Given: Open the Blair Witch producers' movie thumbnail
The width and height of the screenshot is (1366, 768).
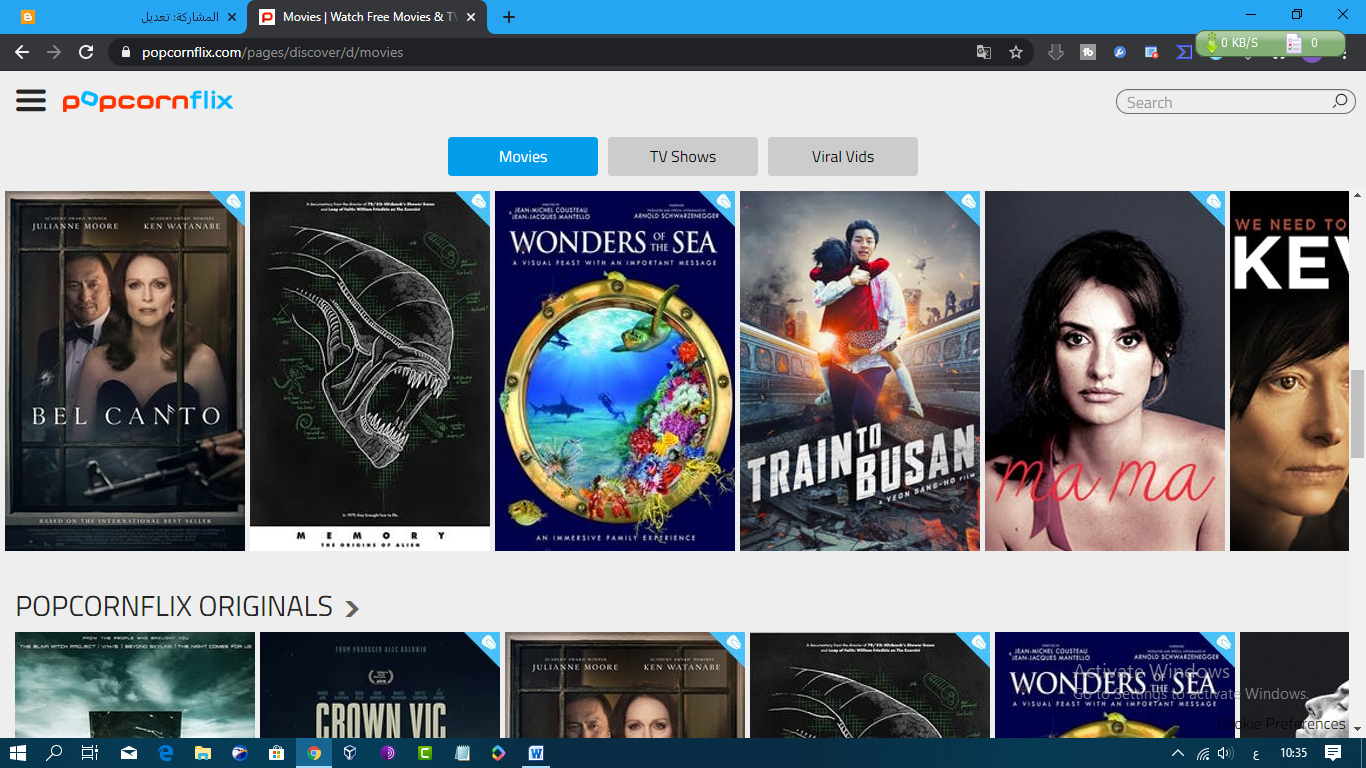Looking at the screenshot, I should [x=135, y=685].
